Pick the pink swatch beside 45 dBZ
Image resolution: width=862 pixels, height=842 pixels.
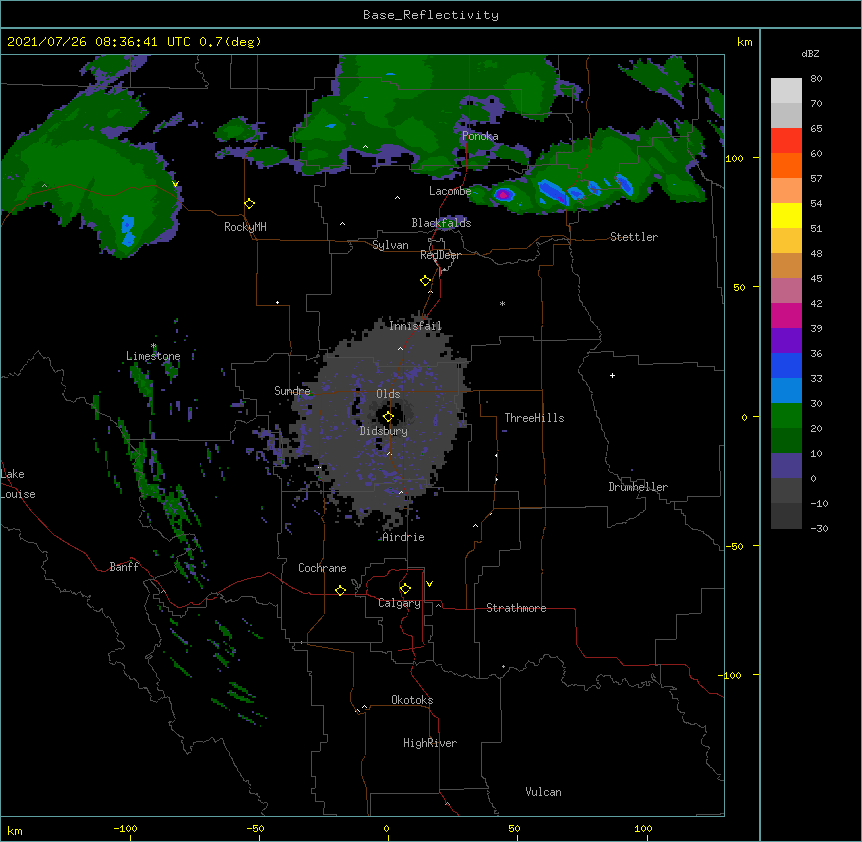[x=786, y=291]
